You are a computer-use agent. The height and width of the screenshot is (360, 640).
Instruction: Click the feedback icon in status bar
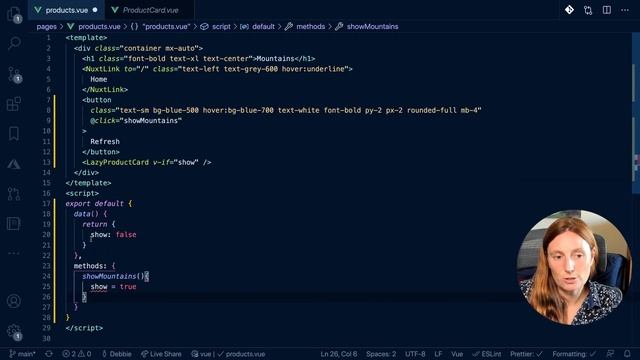point(610,354)
